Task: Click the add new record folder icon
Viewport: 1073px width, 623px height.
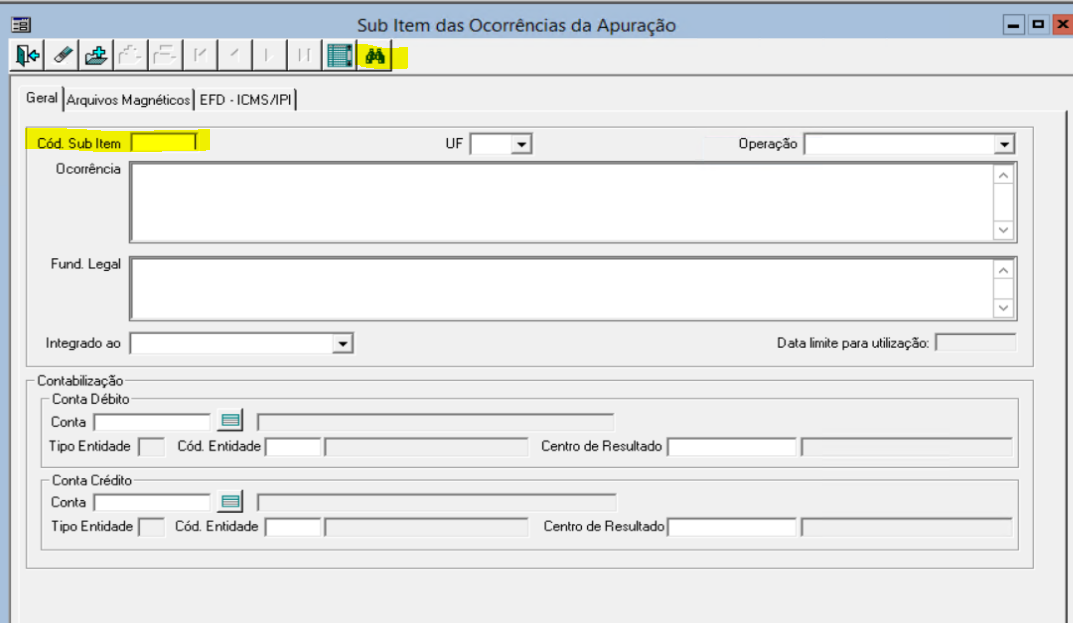Action: tap(96, 55)
